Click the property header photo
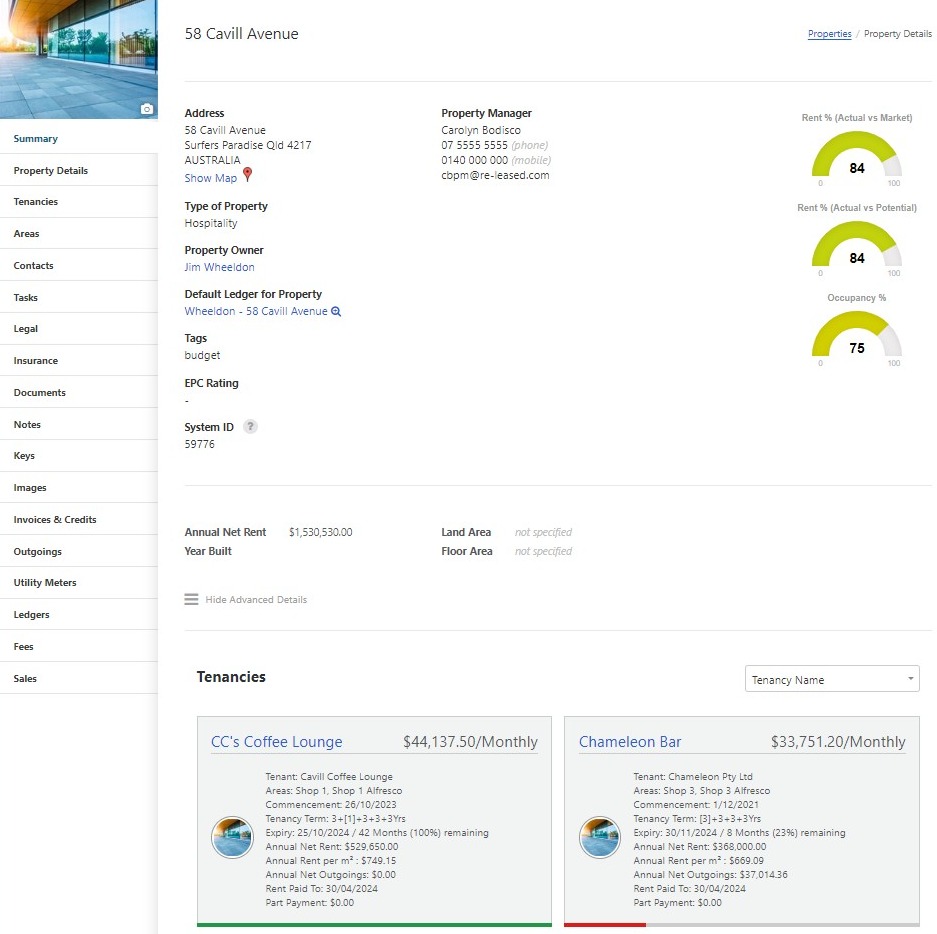937x934 pixels. pos(79,59)
